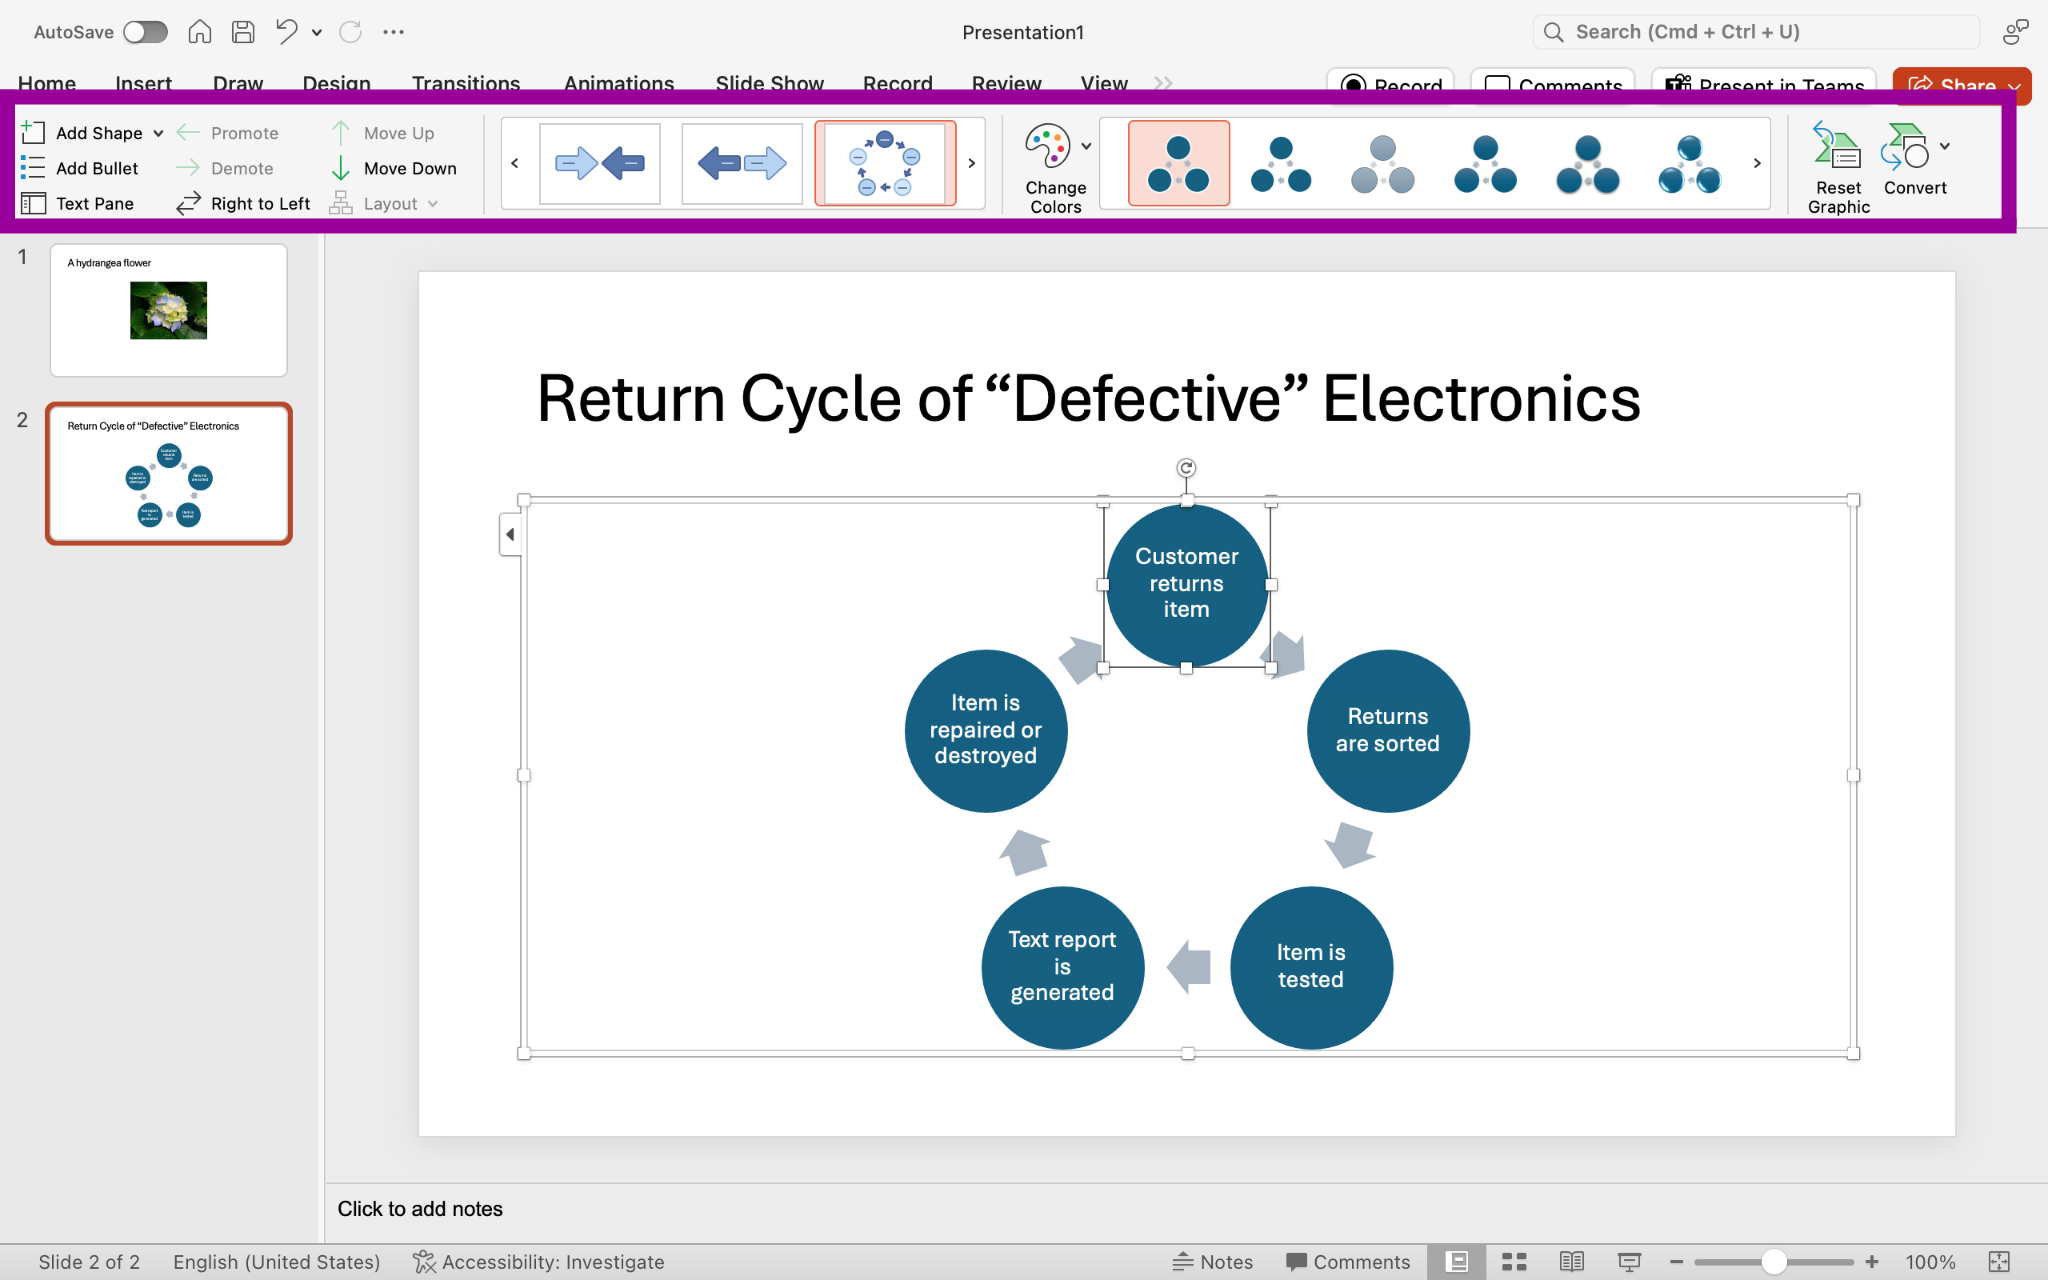Click Accessibility: Investigate
The width and height of the screenshot is (2048, 1280).
(539, 1262)
